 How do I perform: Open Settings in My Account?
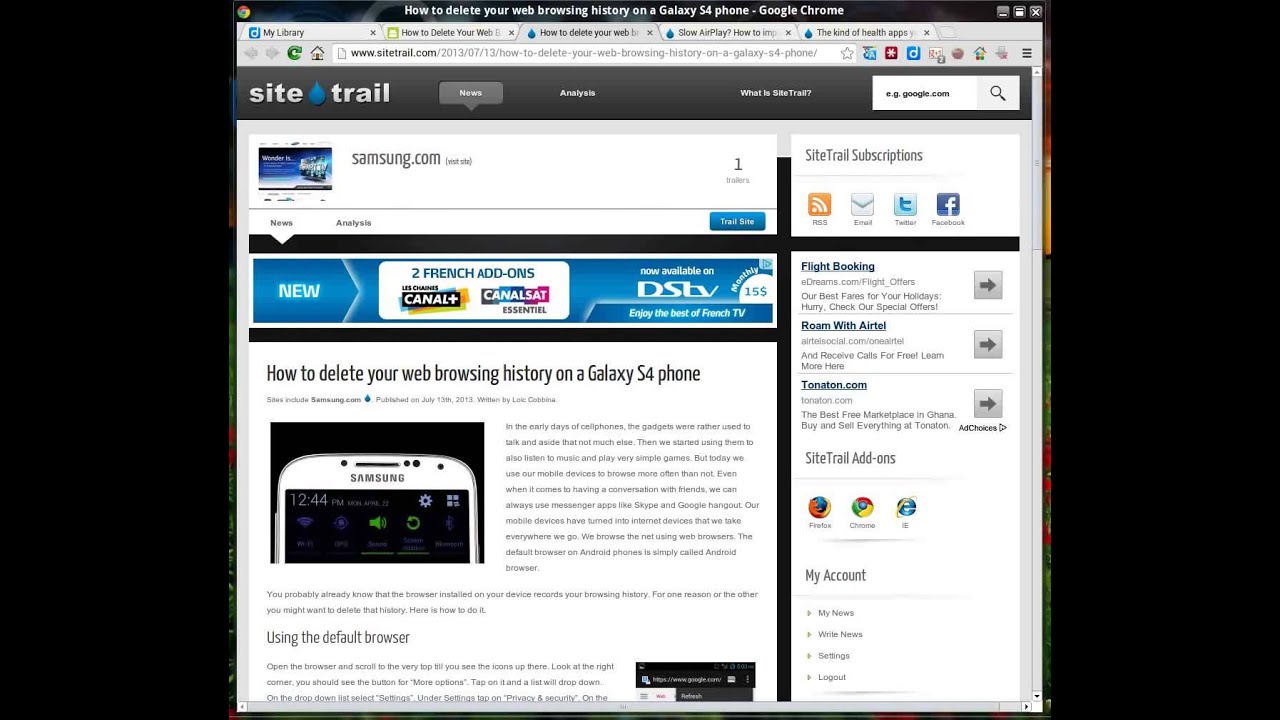click(x=834, y=656)
